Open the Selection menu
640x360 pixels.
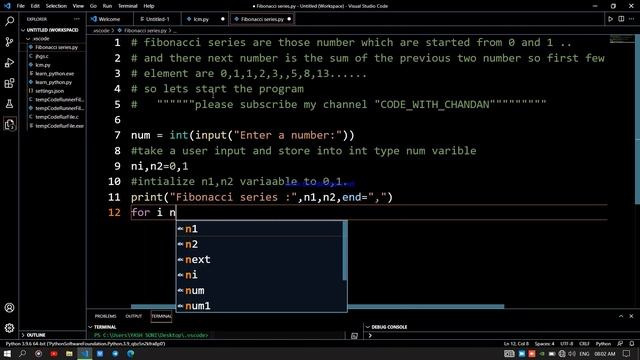(x=56, y=6)
